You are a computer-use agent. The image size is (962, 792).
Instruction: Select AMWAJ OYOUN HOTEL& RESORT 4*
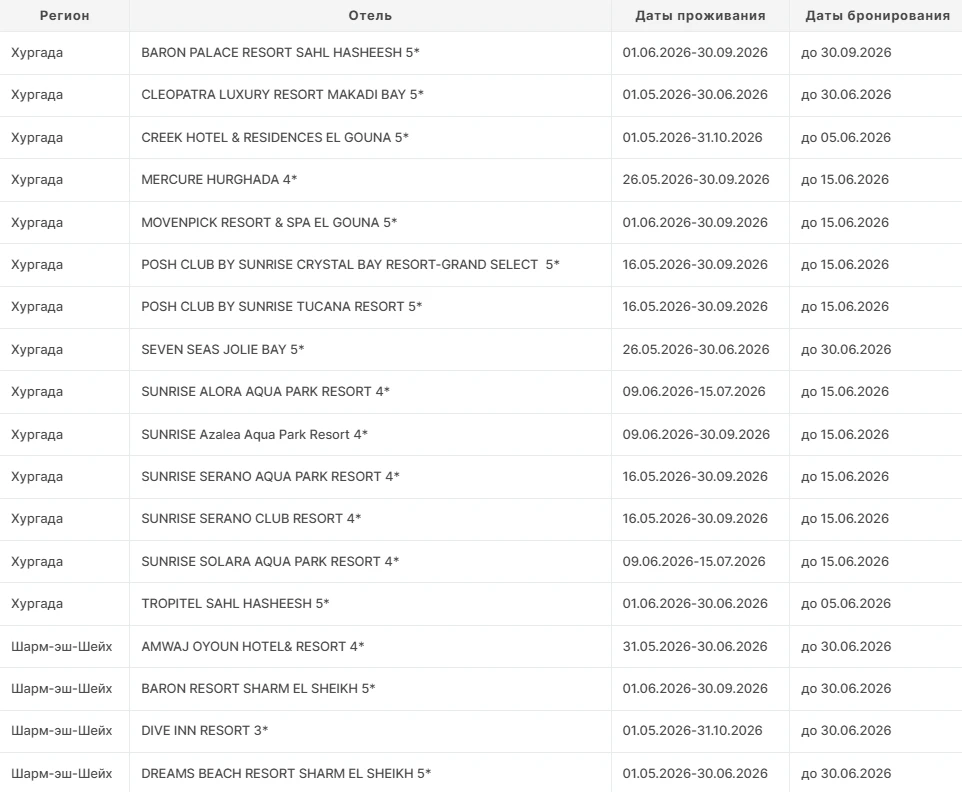pyautogui.click(x=253, y=647)
